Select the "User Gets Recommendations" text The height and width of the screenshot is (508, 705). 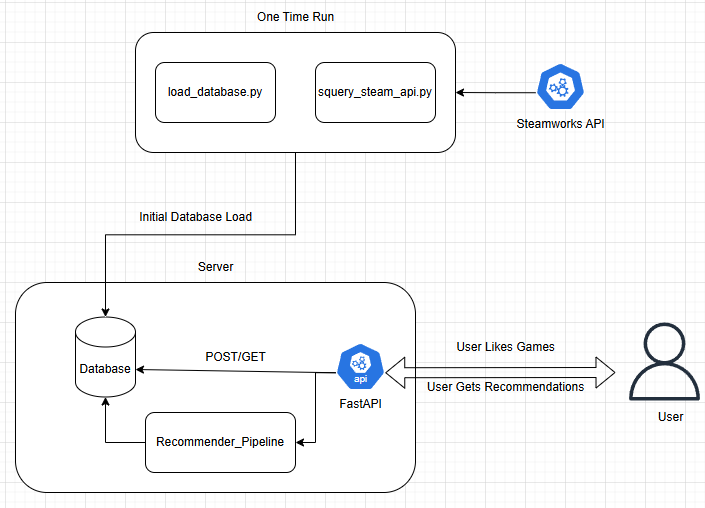click(x=505, y=387)
